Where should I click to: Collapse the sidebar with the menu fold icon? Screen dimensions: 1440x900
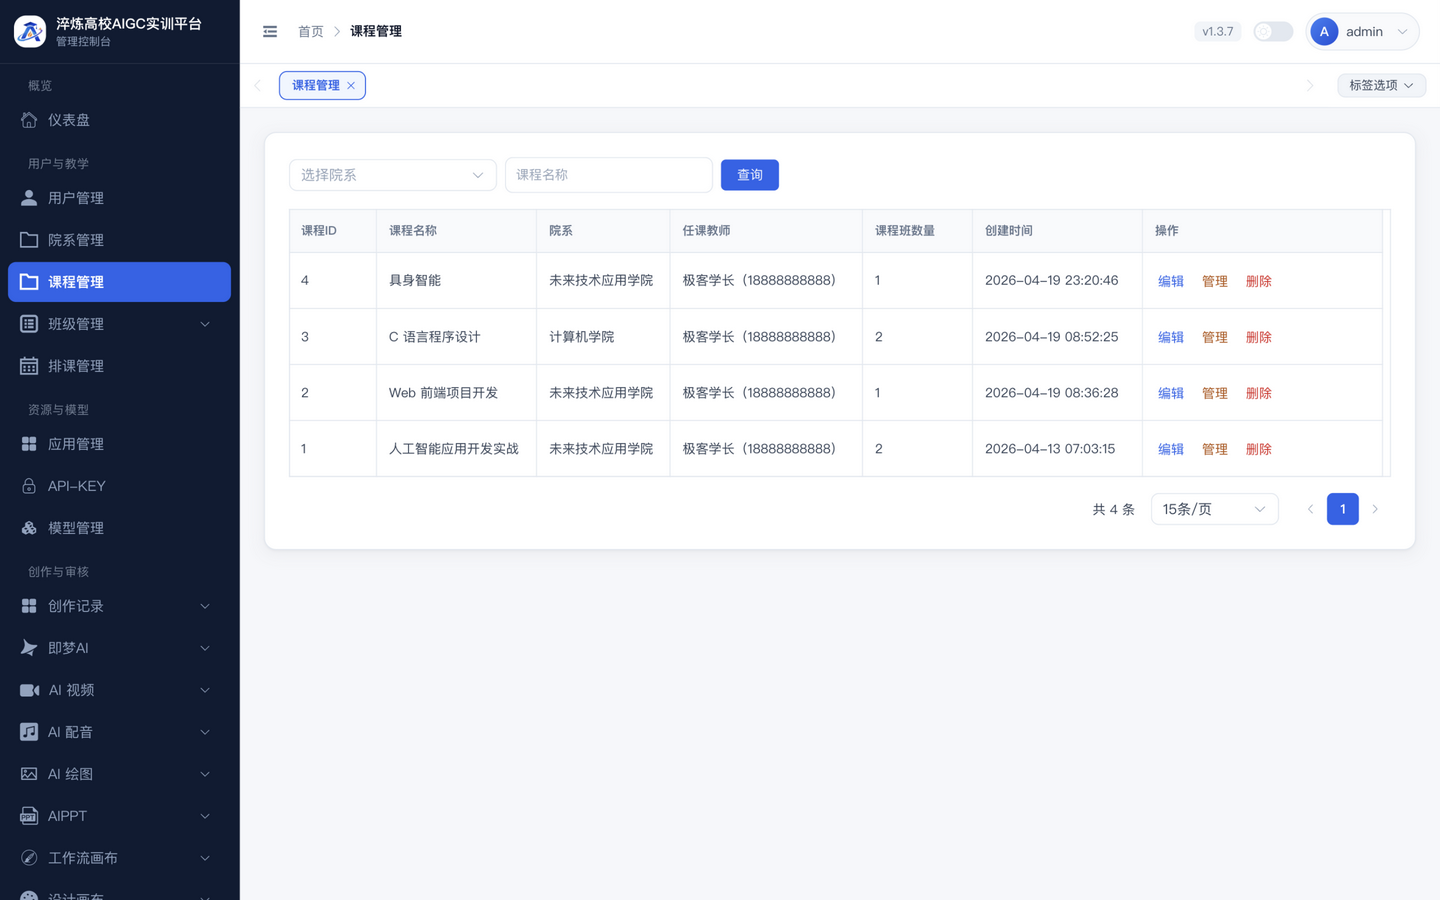(x=270, y=32)
